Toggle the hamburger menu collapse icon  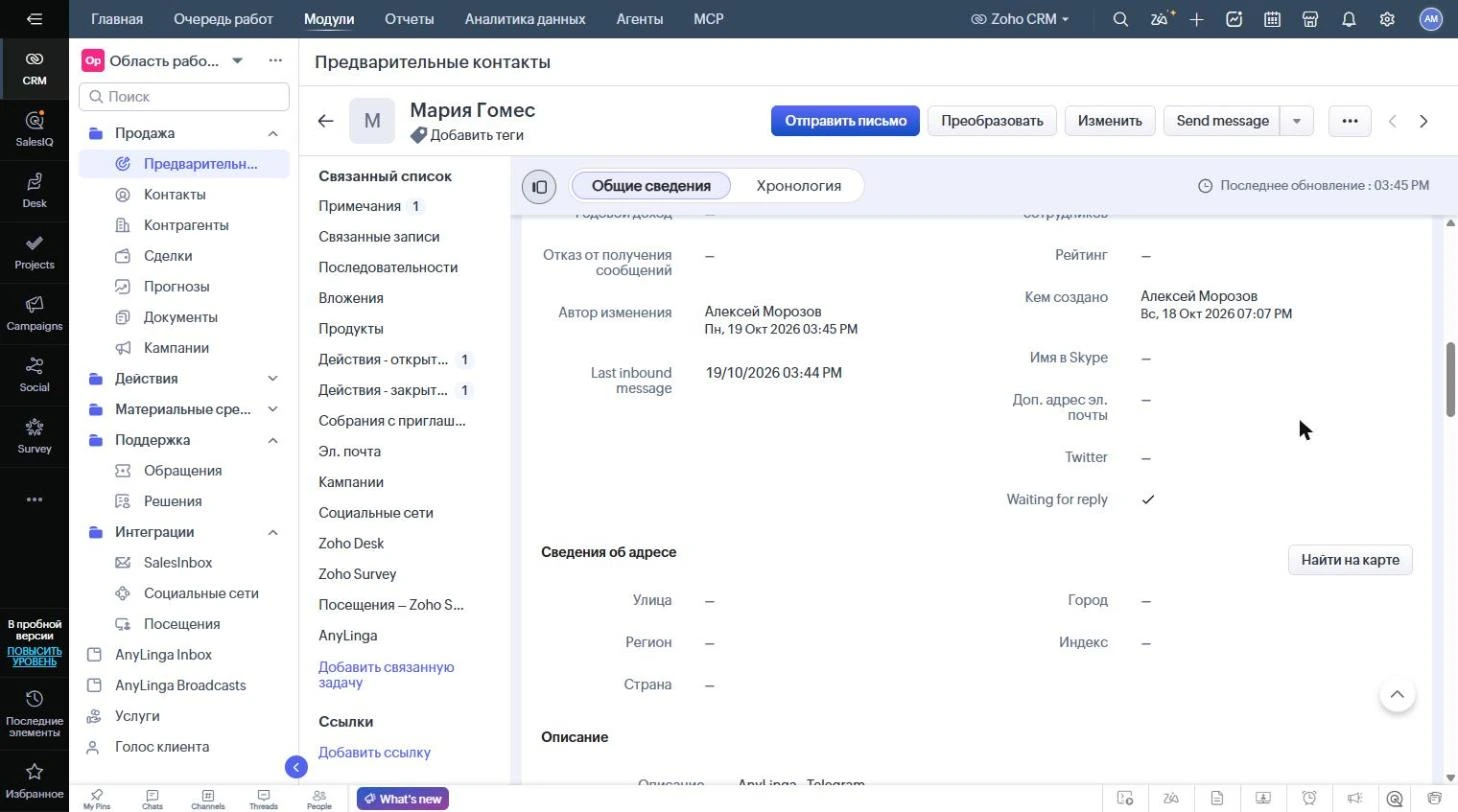click(x=34, y=19)
